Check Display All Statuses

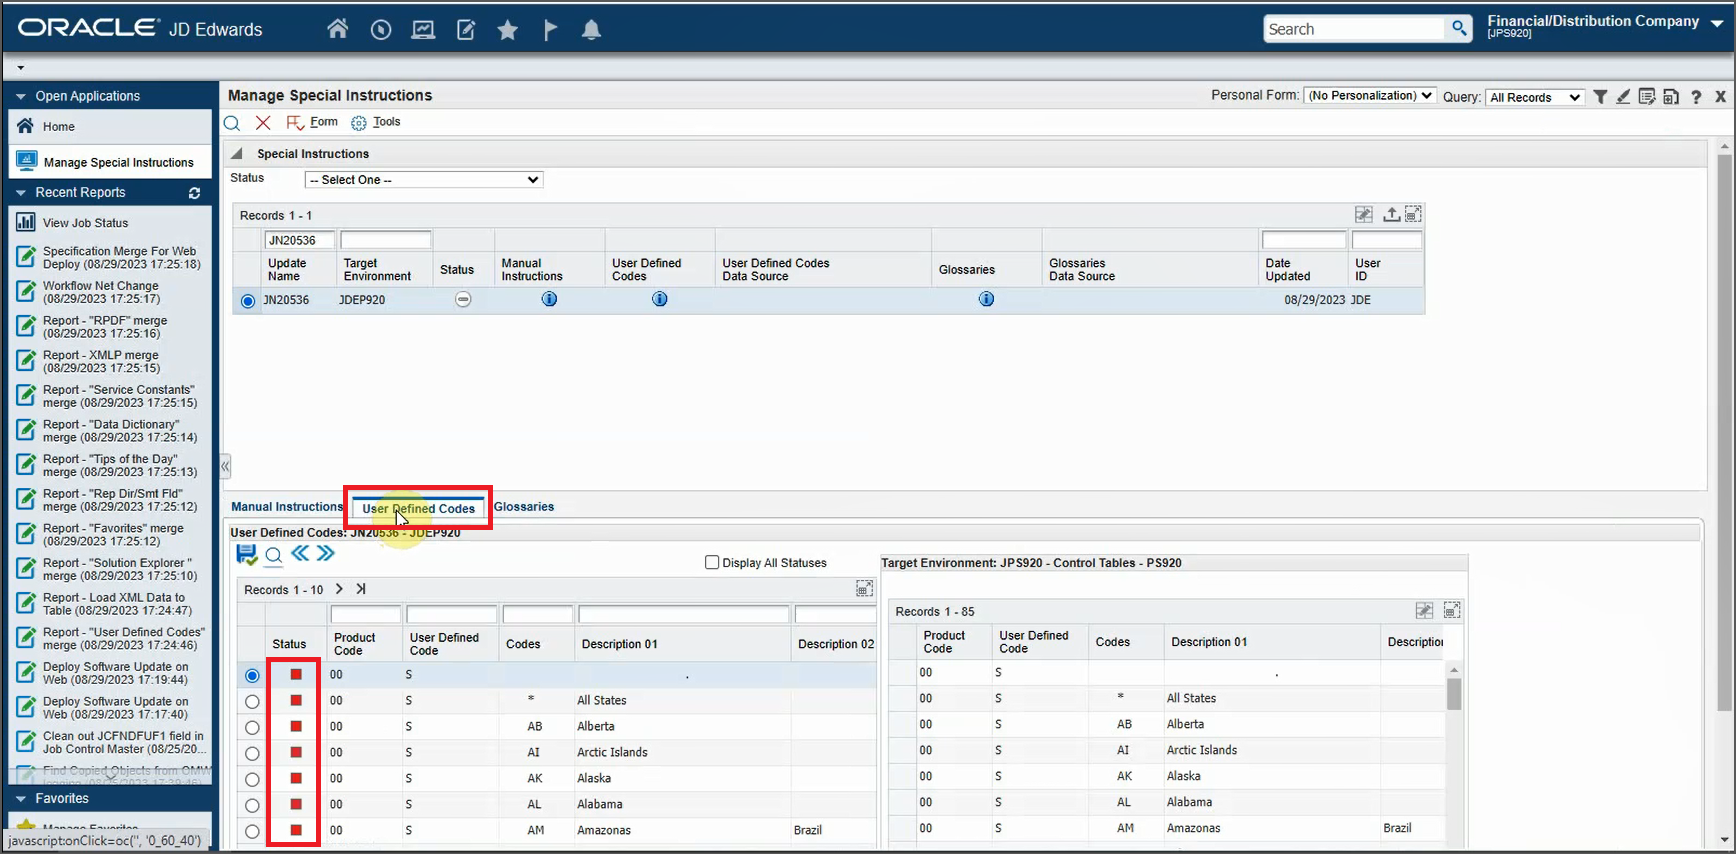(x=712, y=562)
